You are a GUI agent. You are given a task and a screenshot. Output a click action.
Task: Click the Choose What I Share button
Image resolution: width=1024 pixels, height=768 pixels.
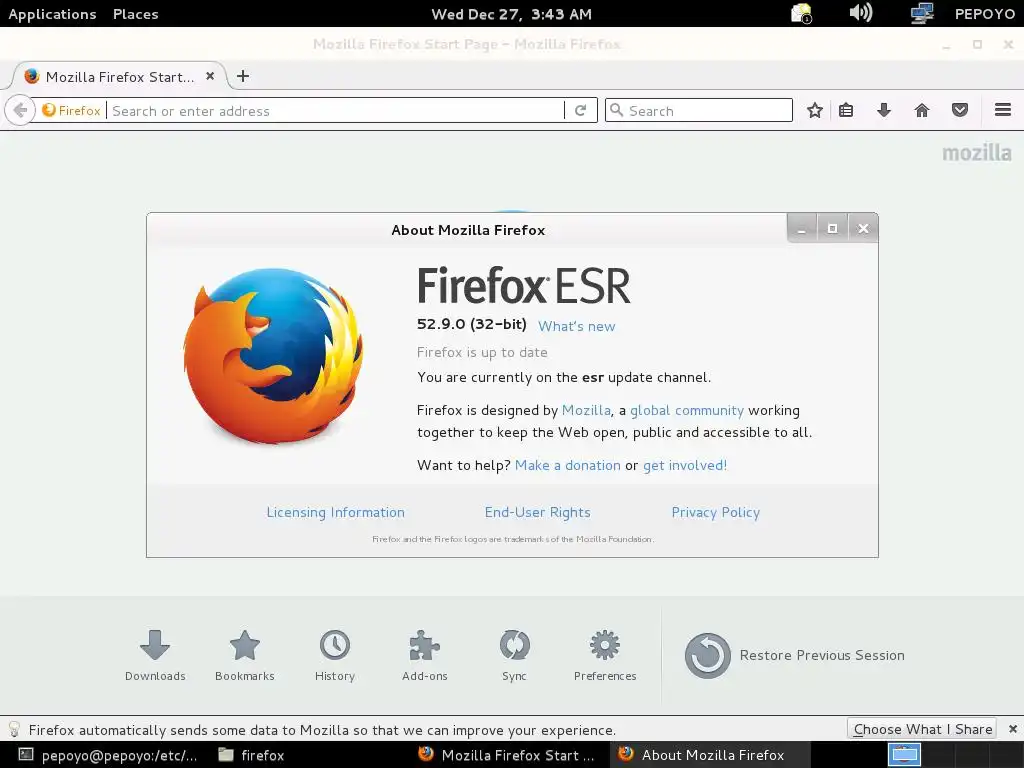point(921,729)
